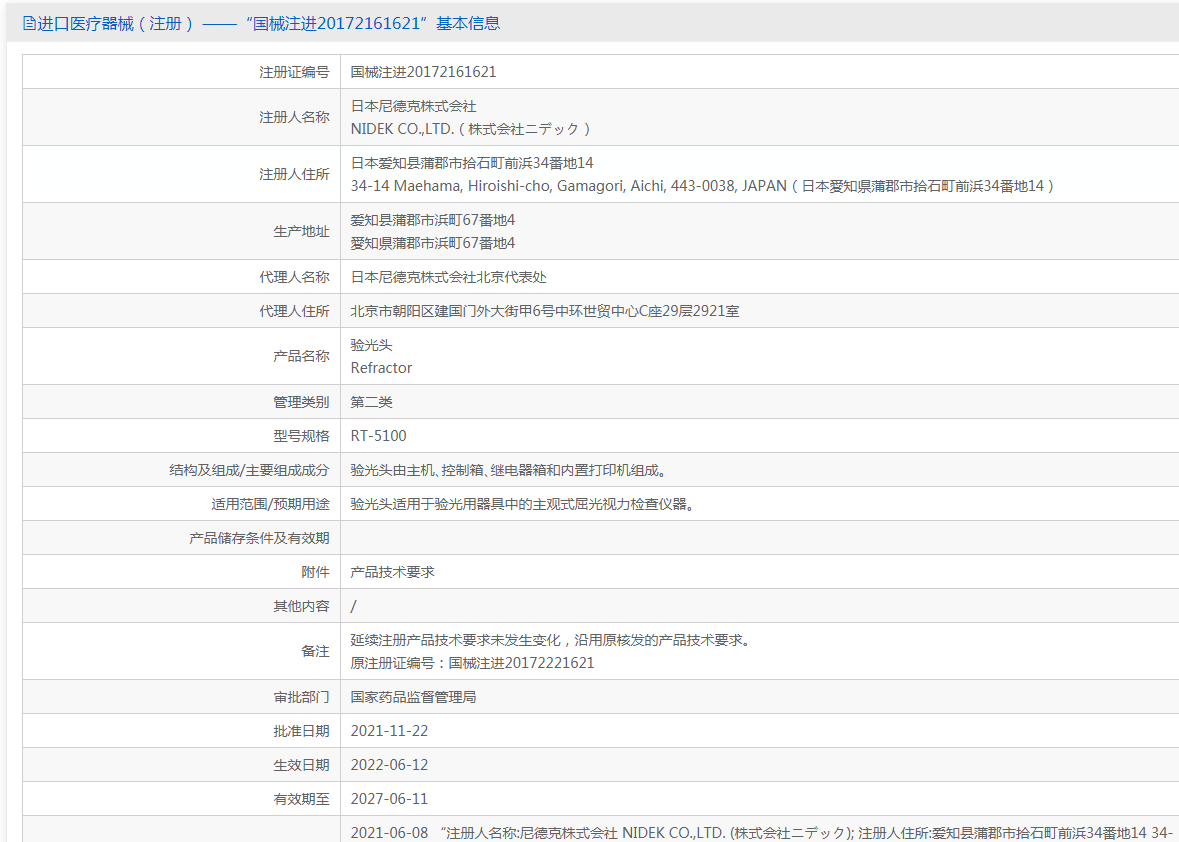Click the 管理类别 value 第二类
Screen dimensions: 1179x842
click(371, 402)
